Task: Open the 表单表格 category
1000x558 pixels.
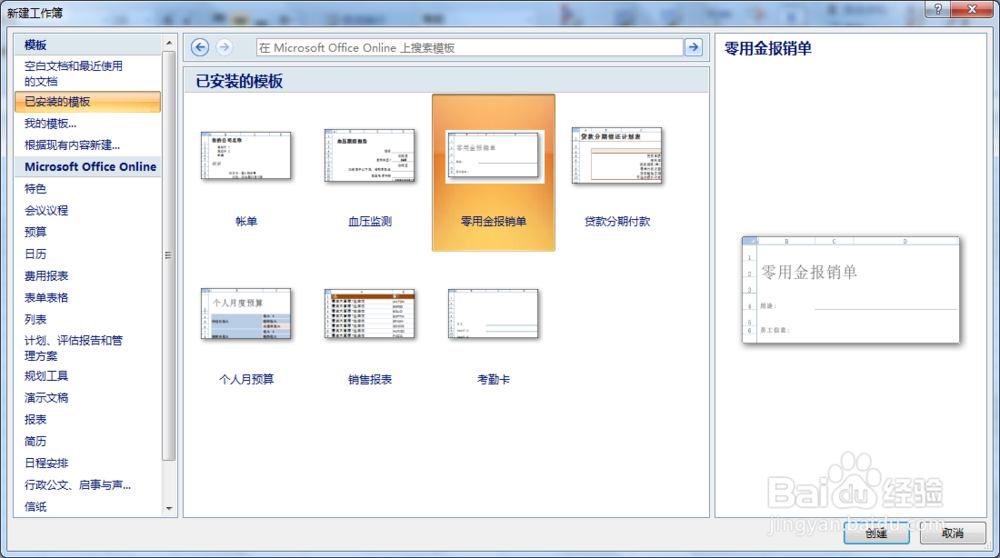Action: point(46,297)
